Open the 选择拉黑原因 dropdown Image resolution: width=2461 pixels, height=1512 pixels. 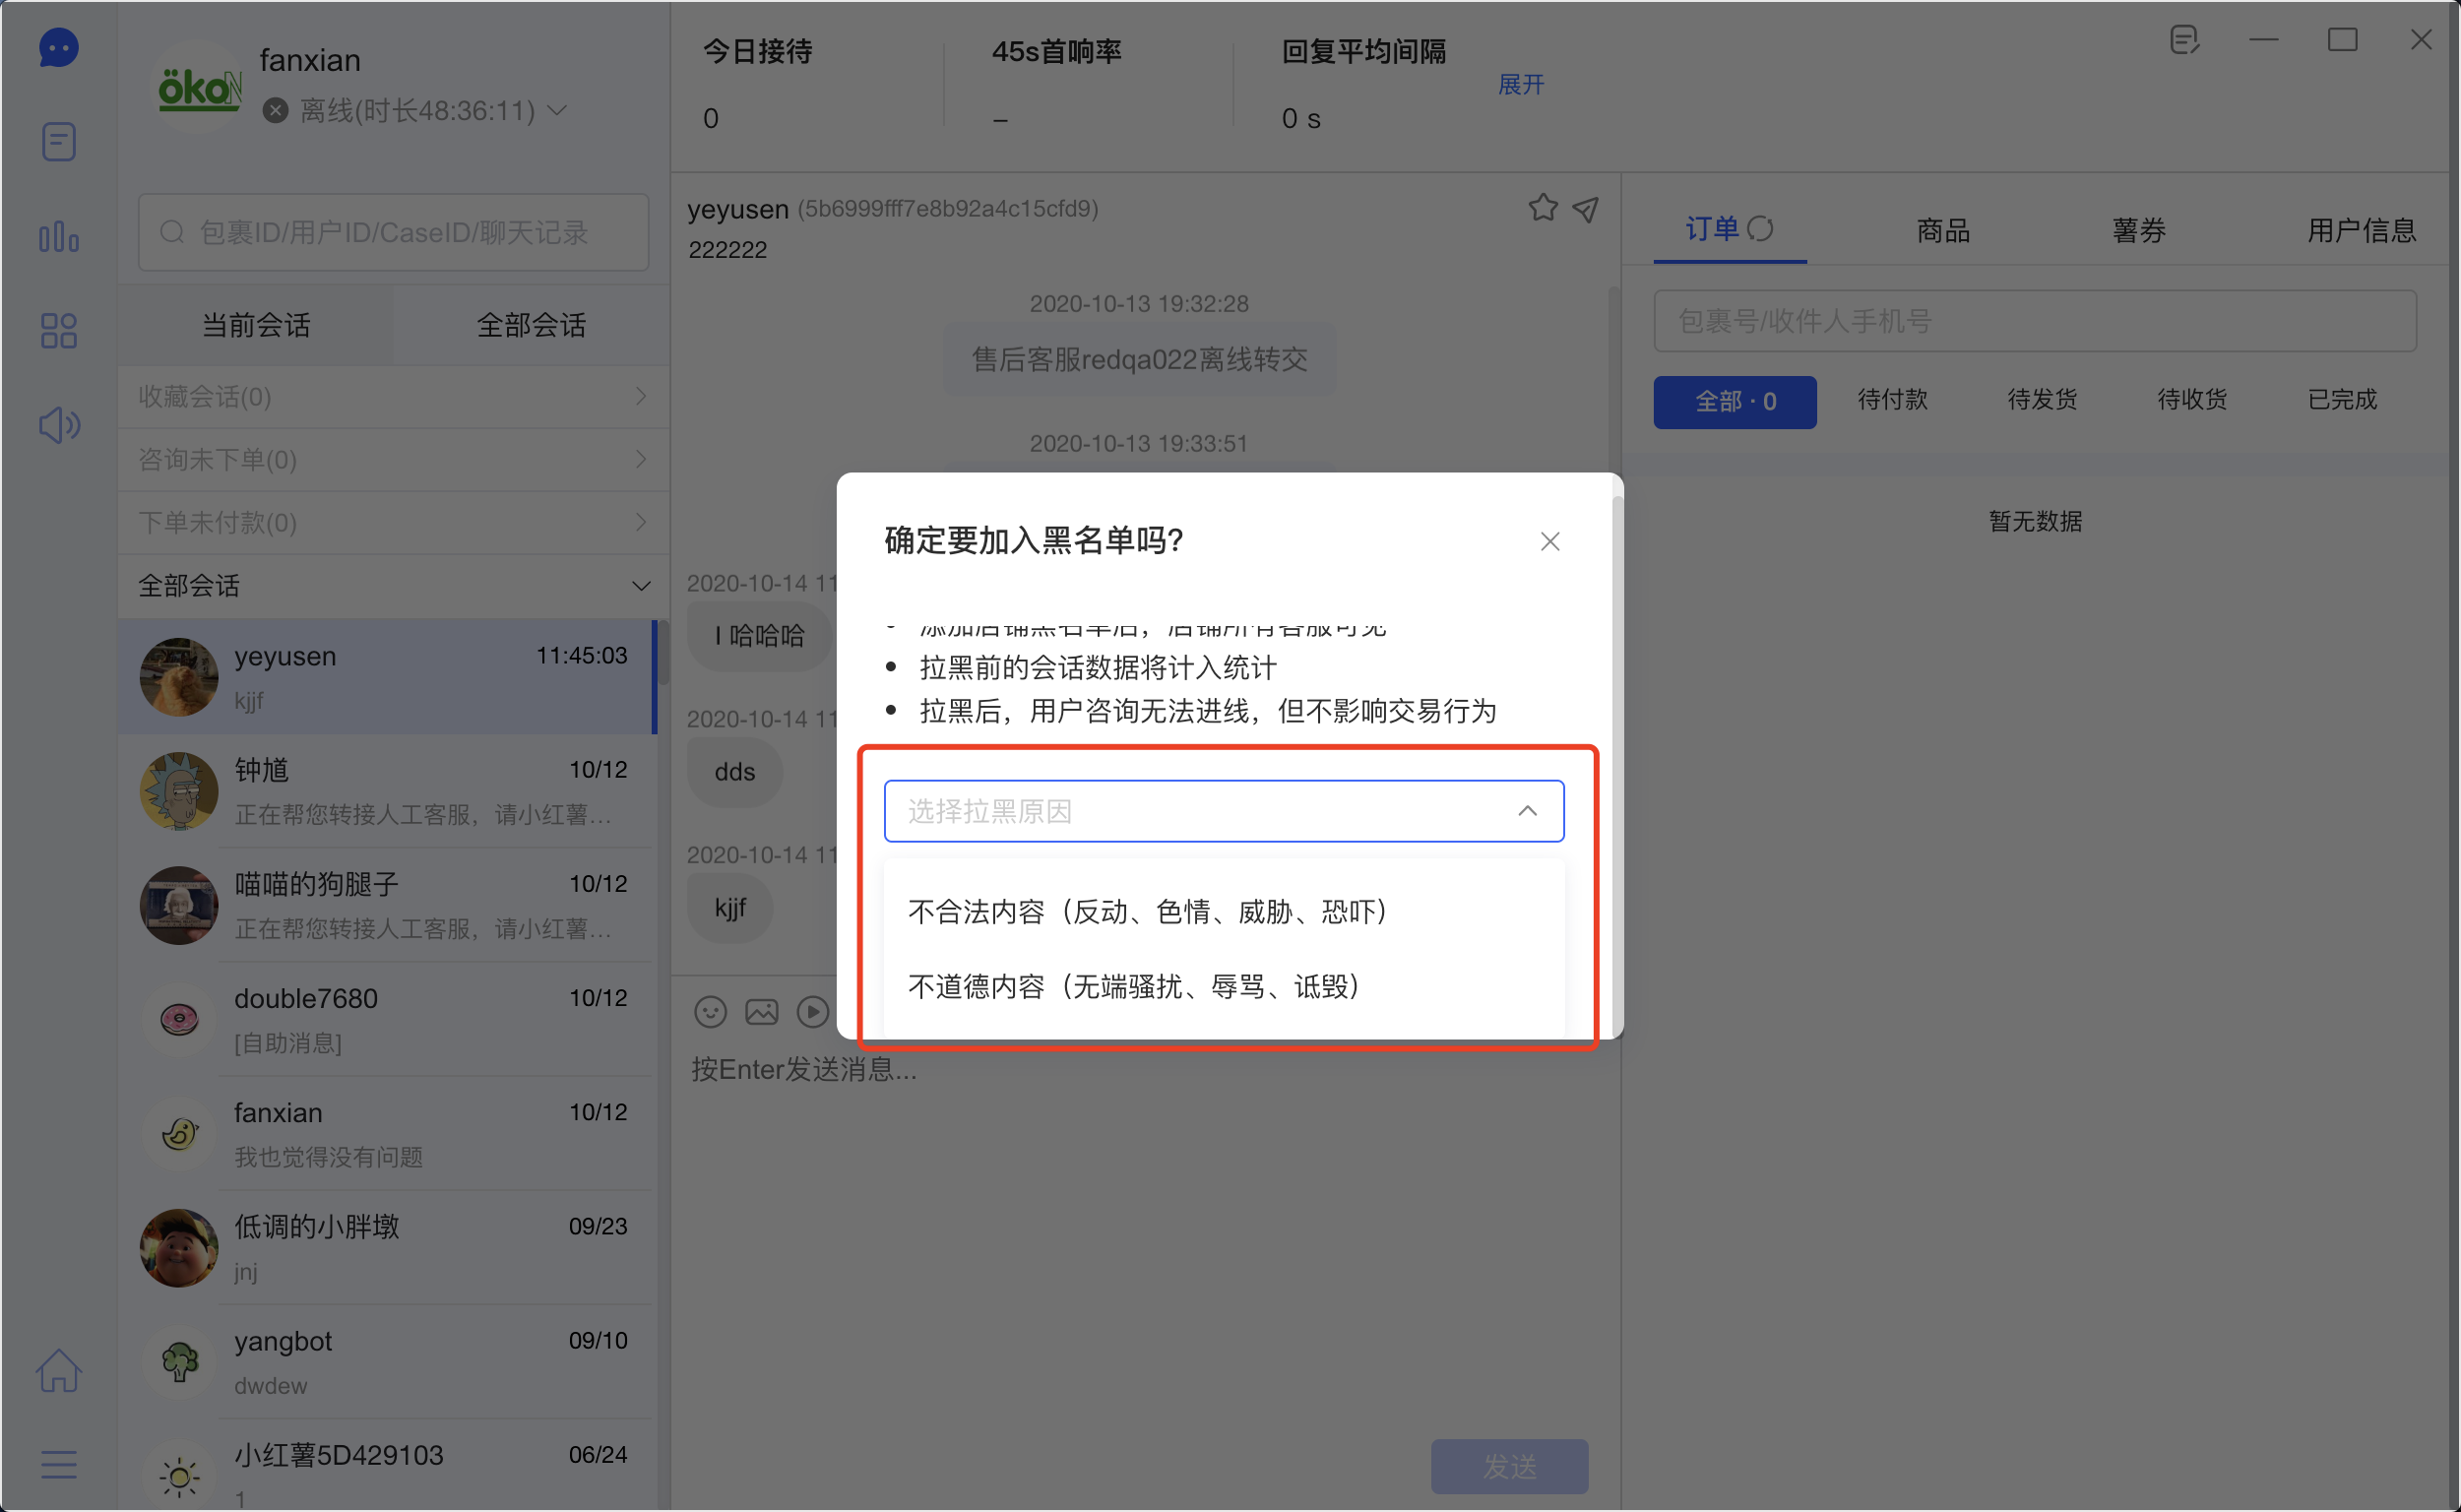[x=1223, y=811]
